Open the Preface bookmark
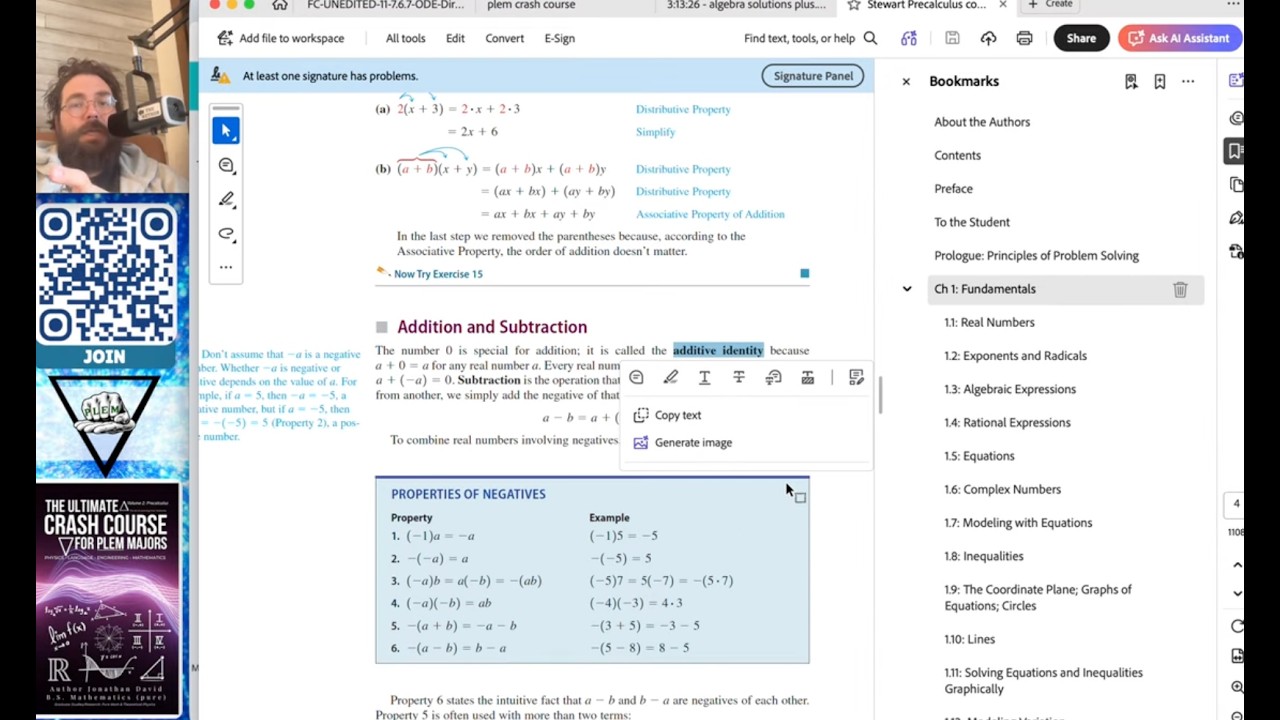1280x720 pixels. [x=953, y=189]
